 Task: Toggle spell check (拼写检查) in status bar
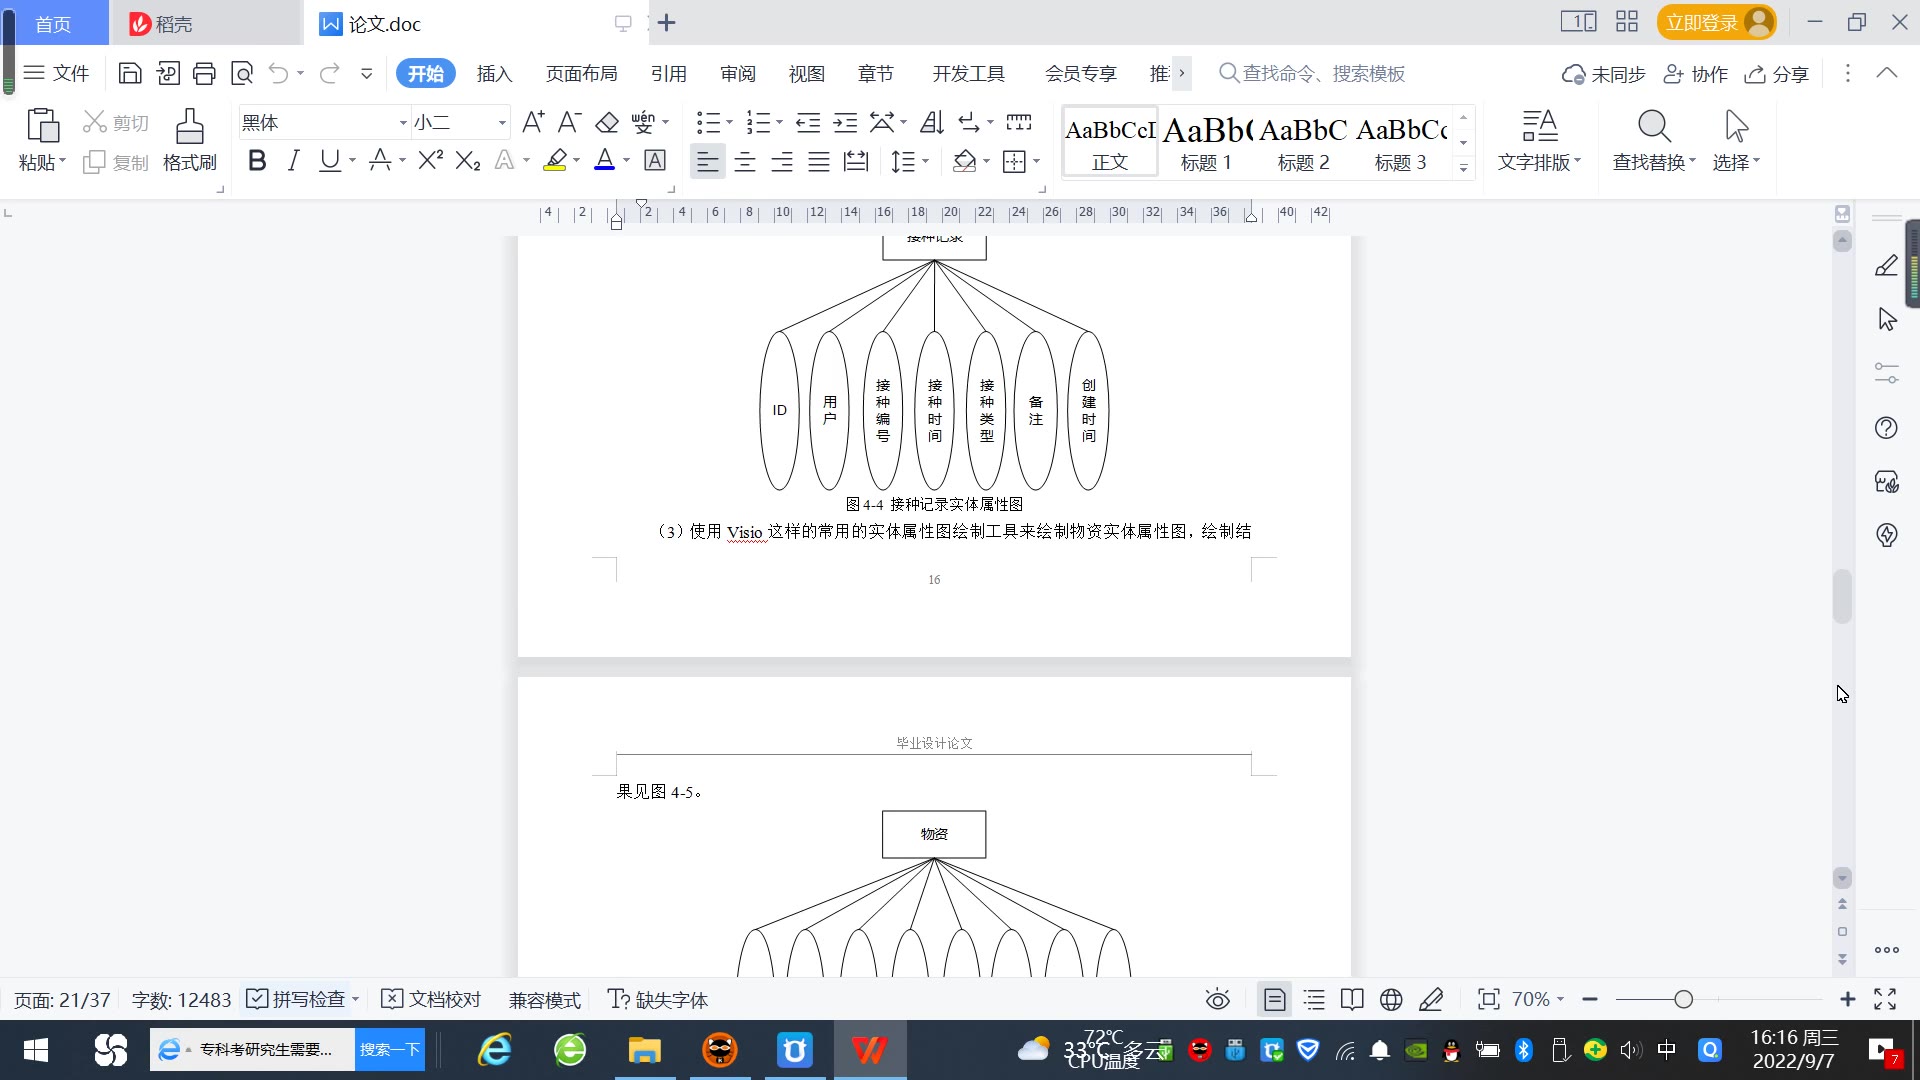coord(298,999)
